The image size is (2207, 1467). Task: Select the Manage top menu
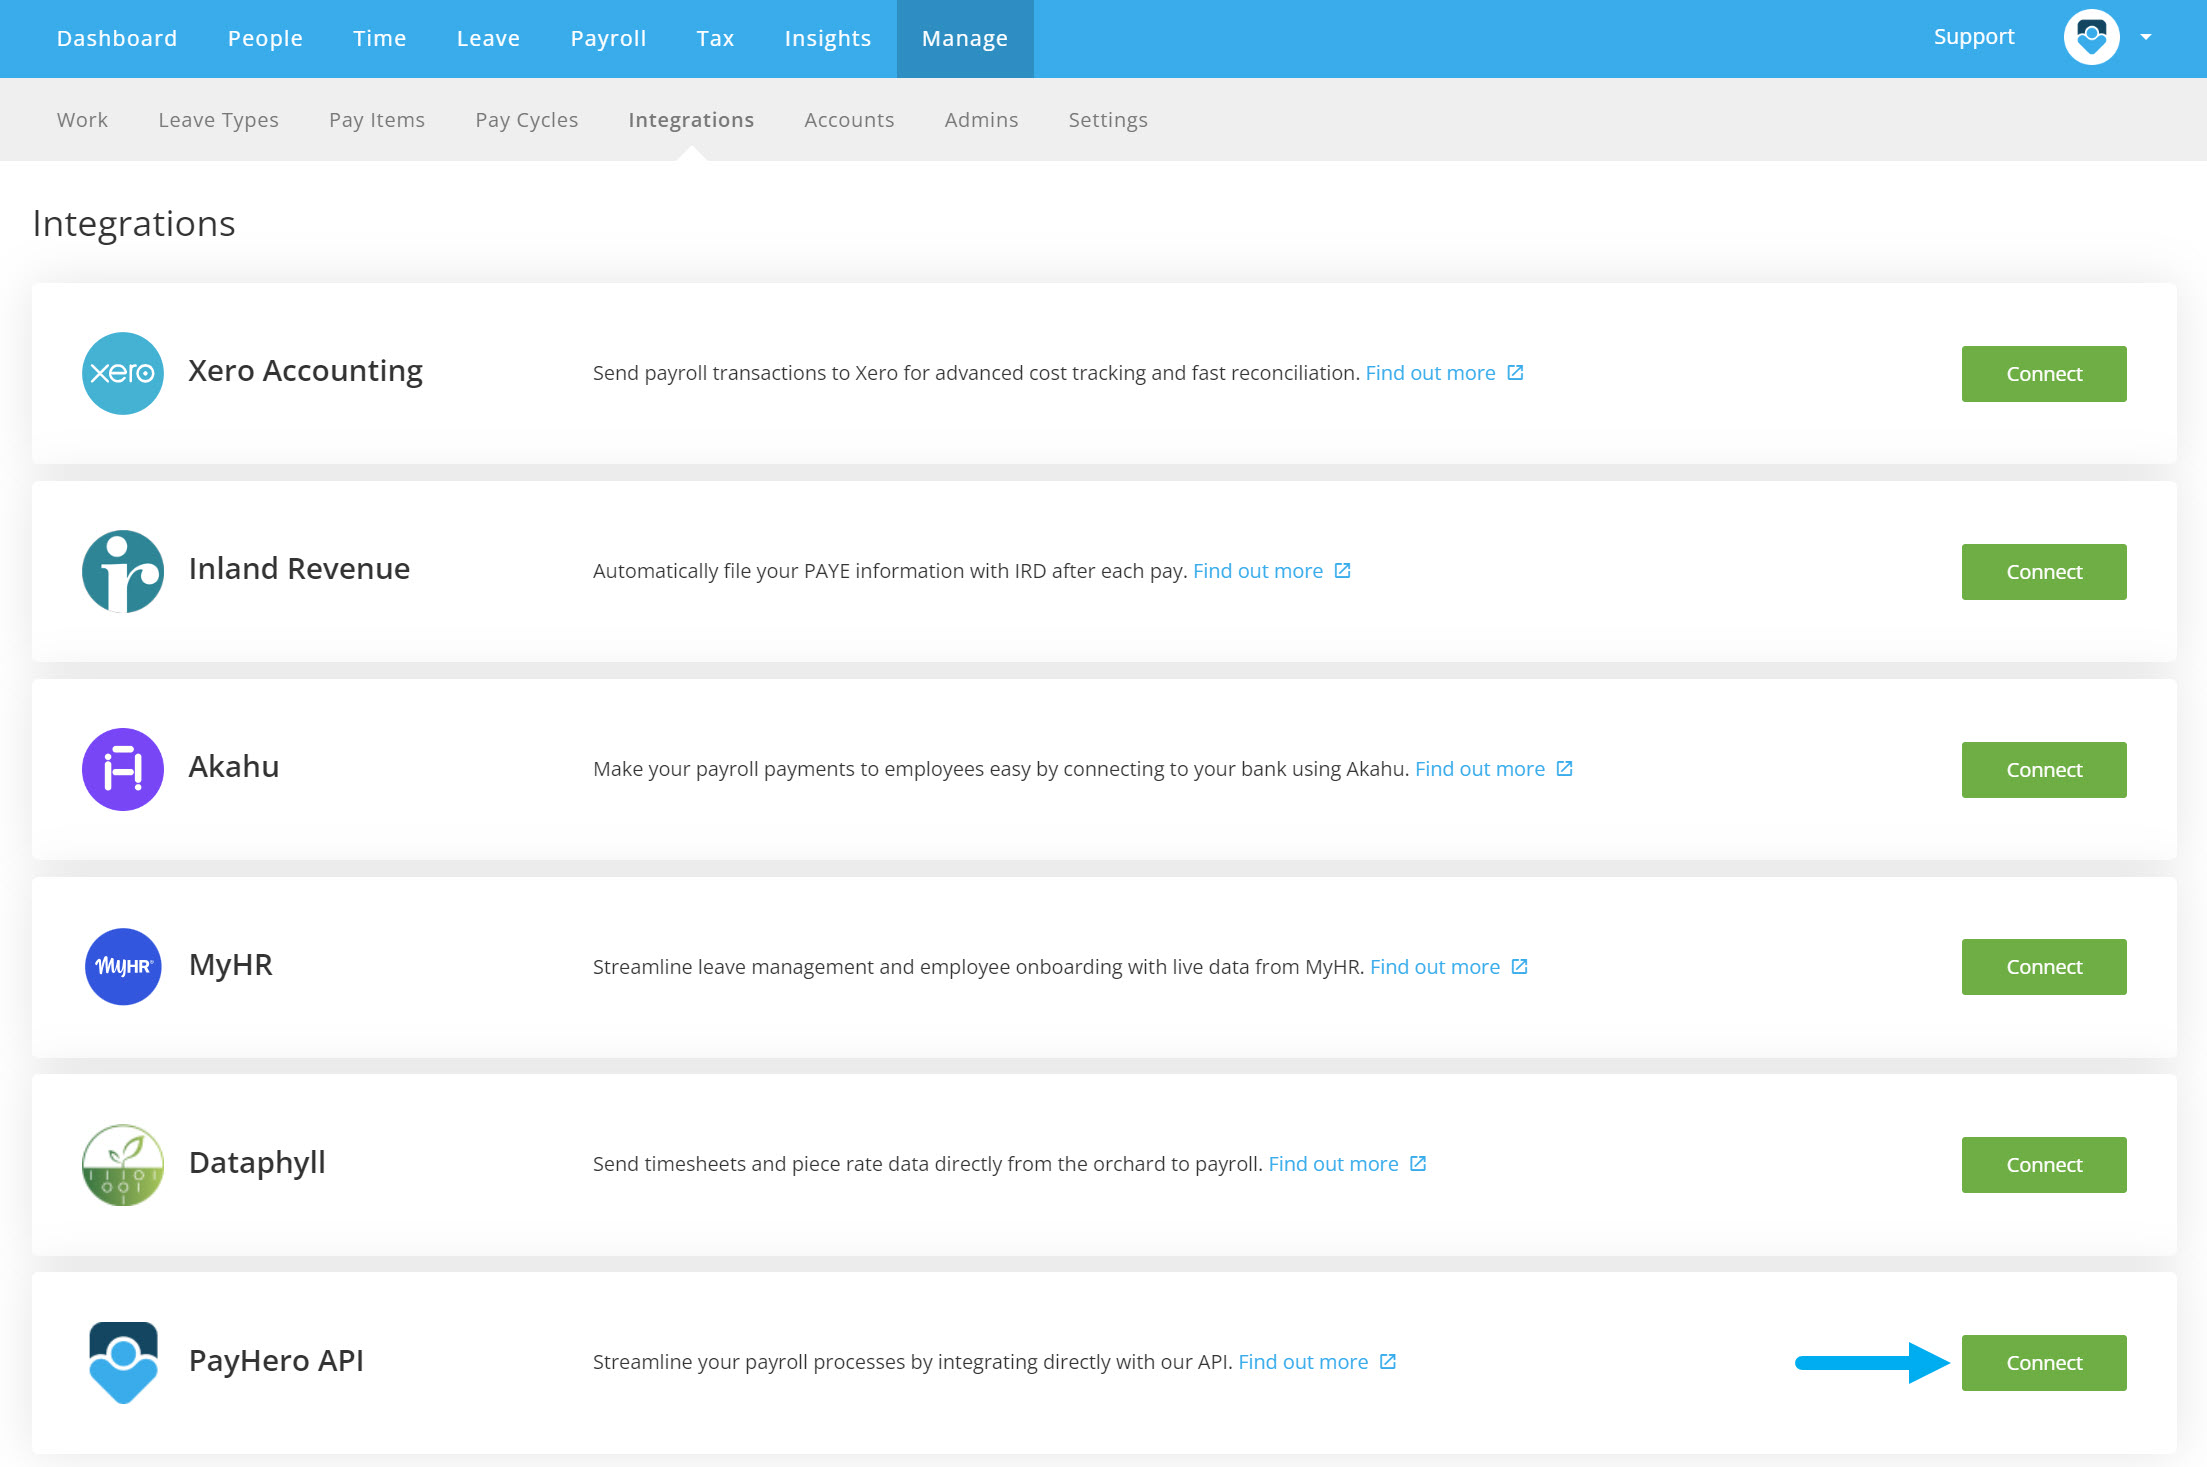coord(965,39)
